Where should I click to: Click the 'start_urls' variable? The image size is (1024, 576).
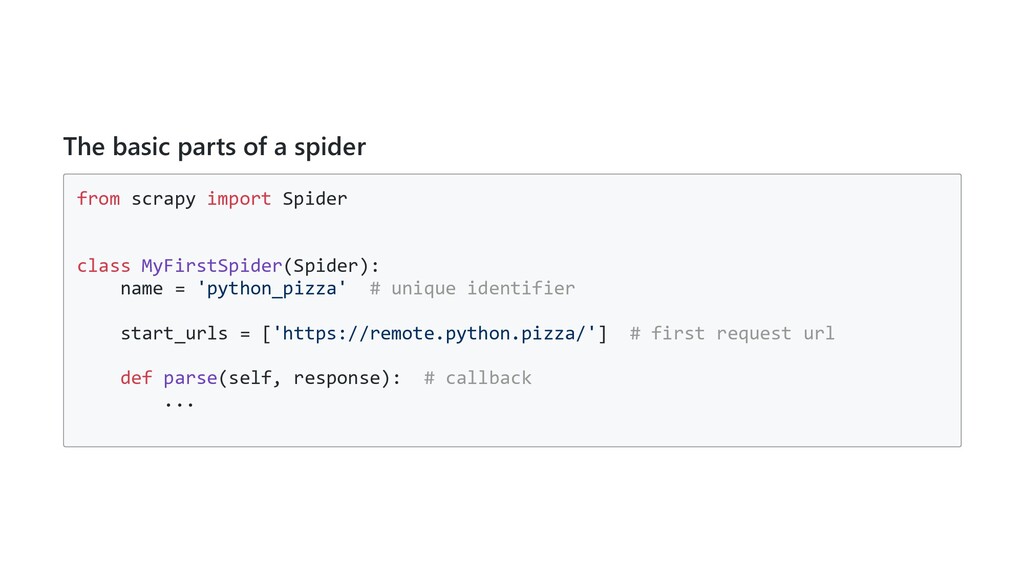tap(174, 333)
